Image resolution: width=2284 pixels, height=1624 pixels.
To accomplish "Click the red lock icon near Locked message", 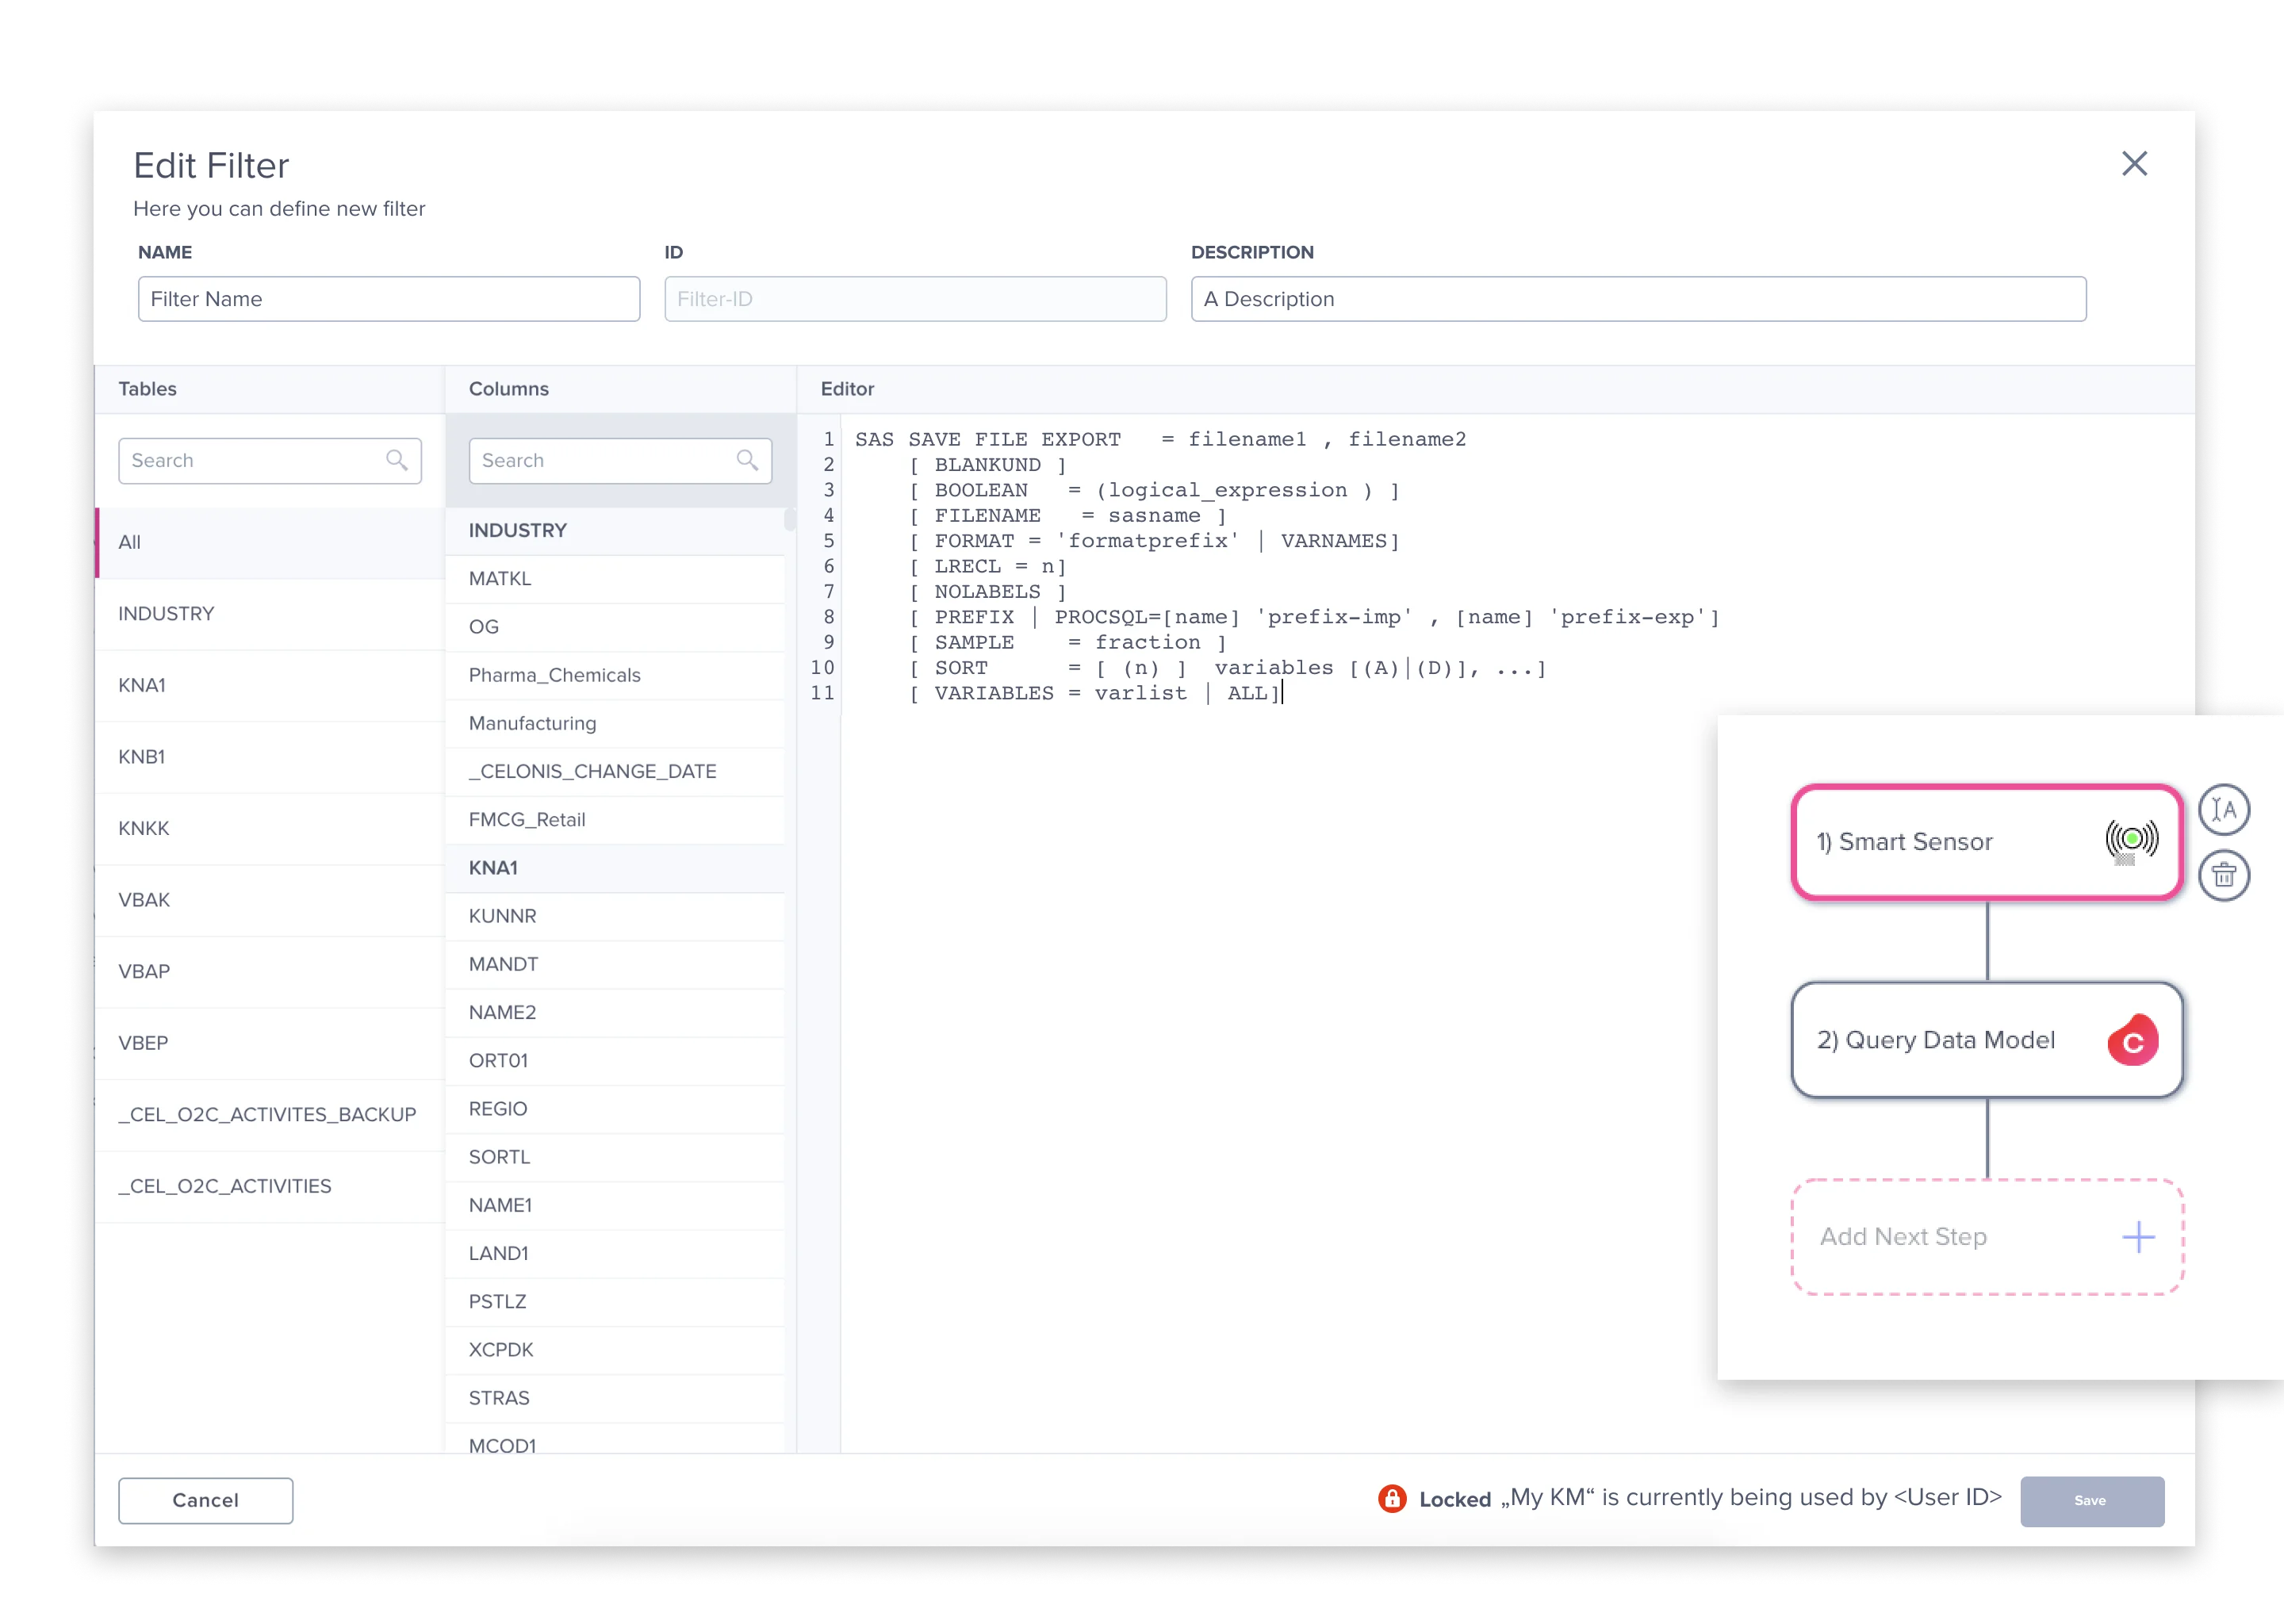I will click(1391, 1498).
